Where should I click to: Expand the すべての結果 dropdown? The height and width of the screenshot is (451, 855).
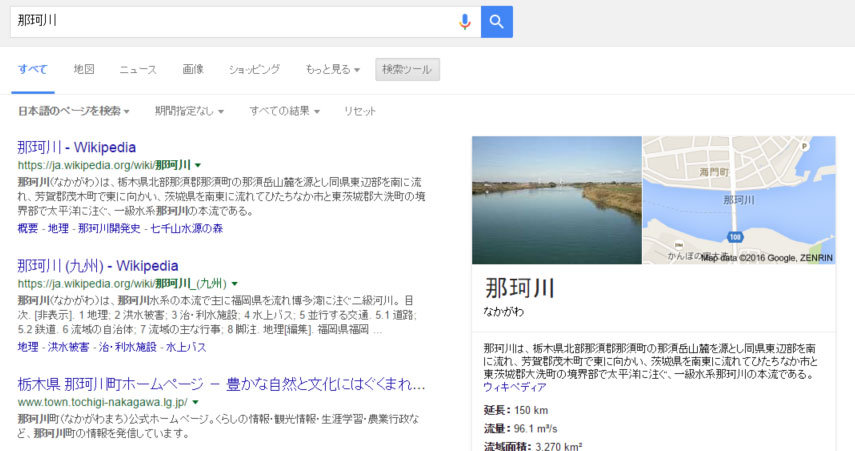coord(285,111)
